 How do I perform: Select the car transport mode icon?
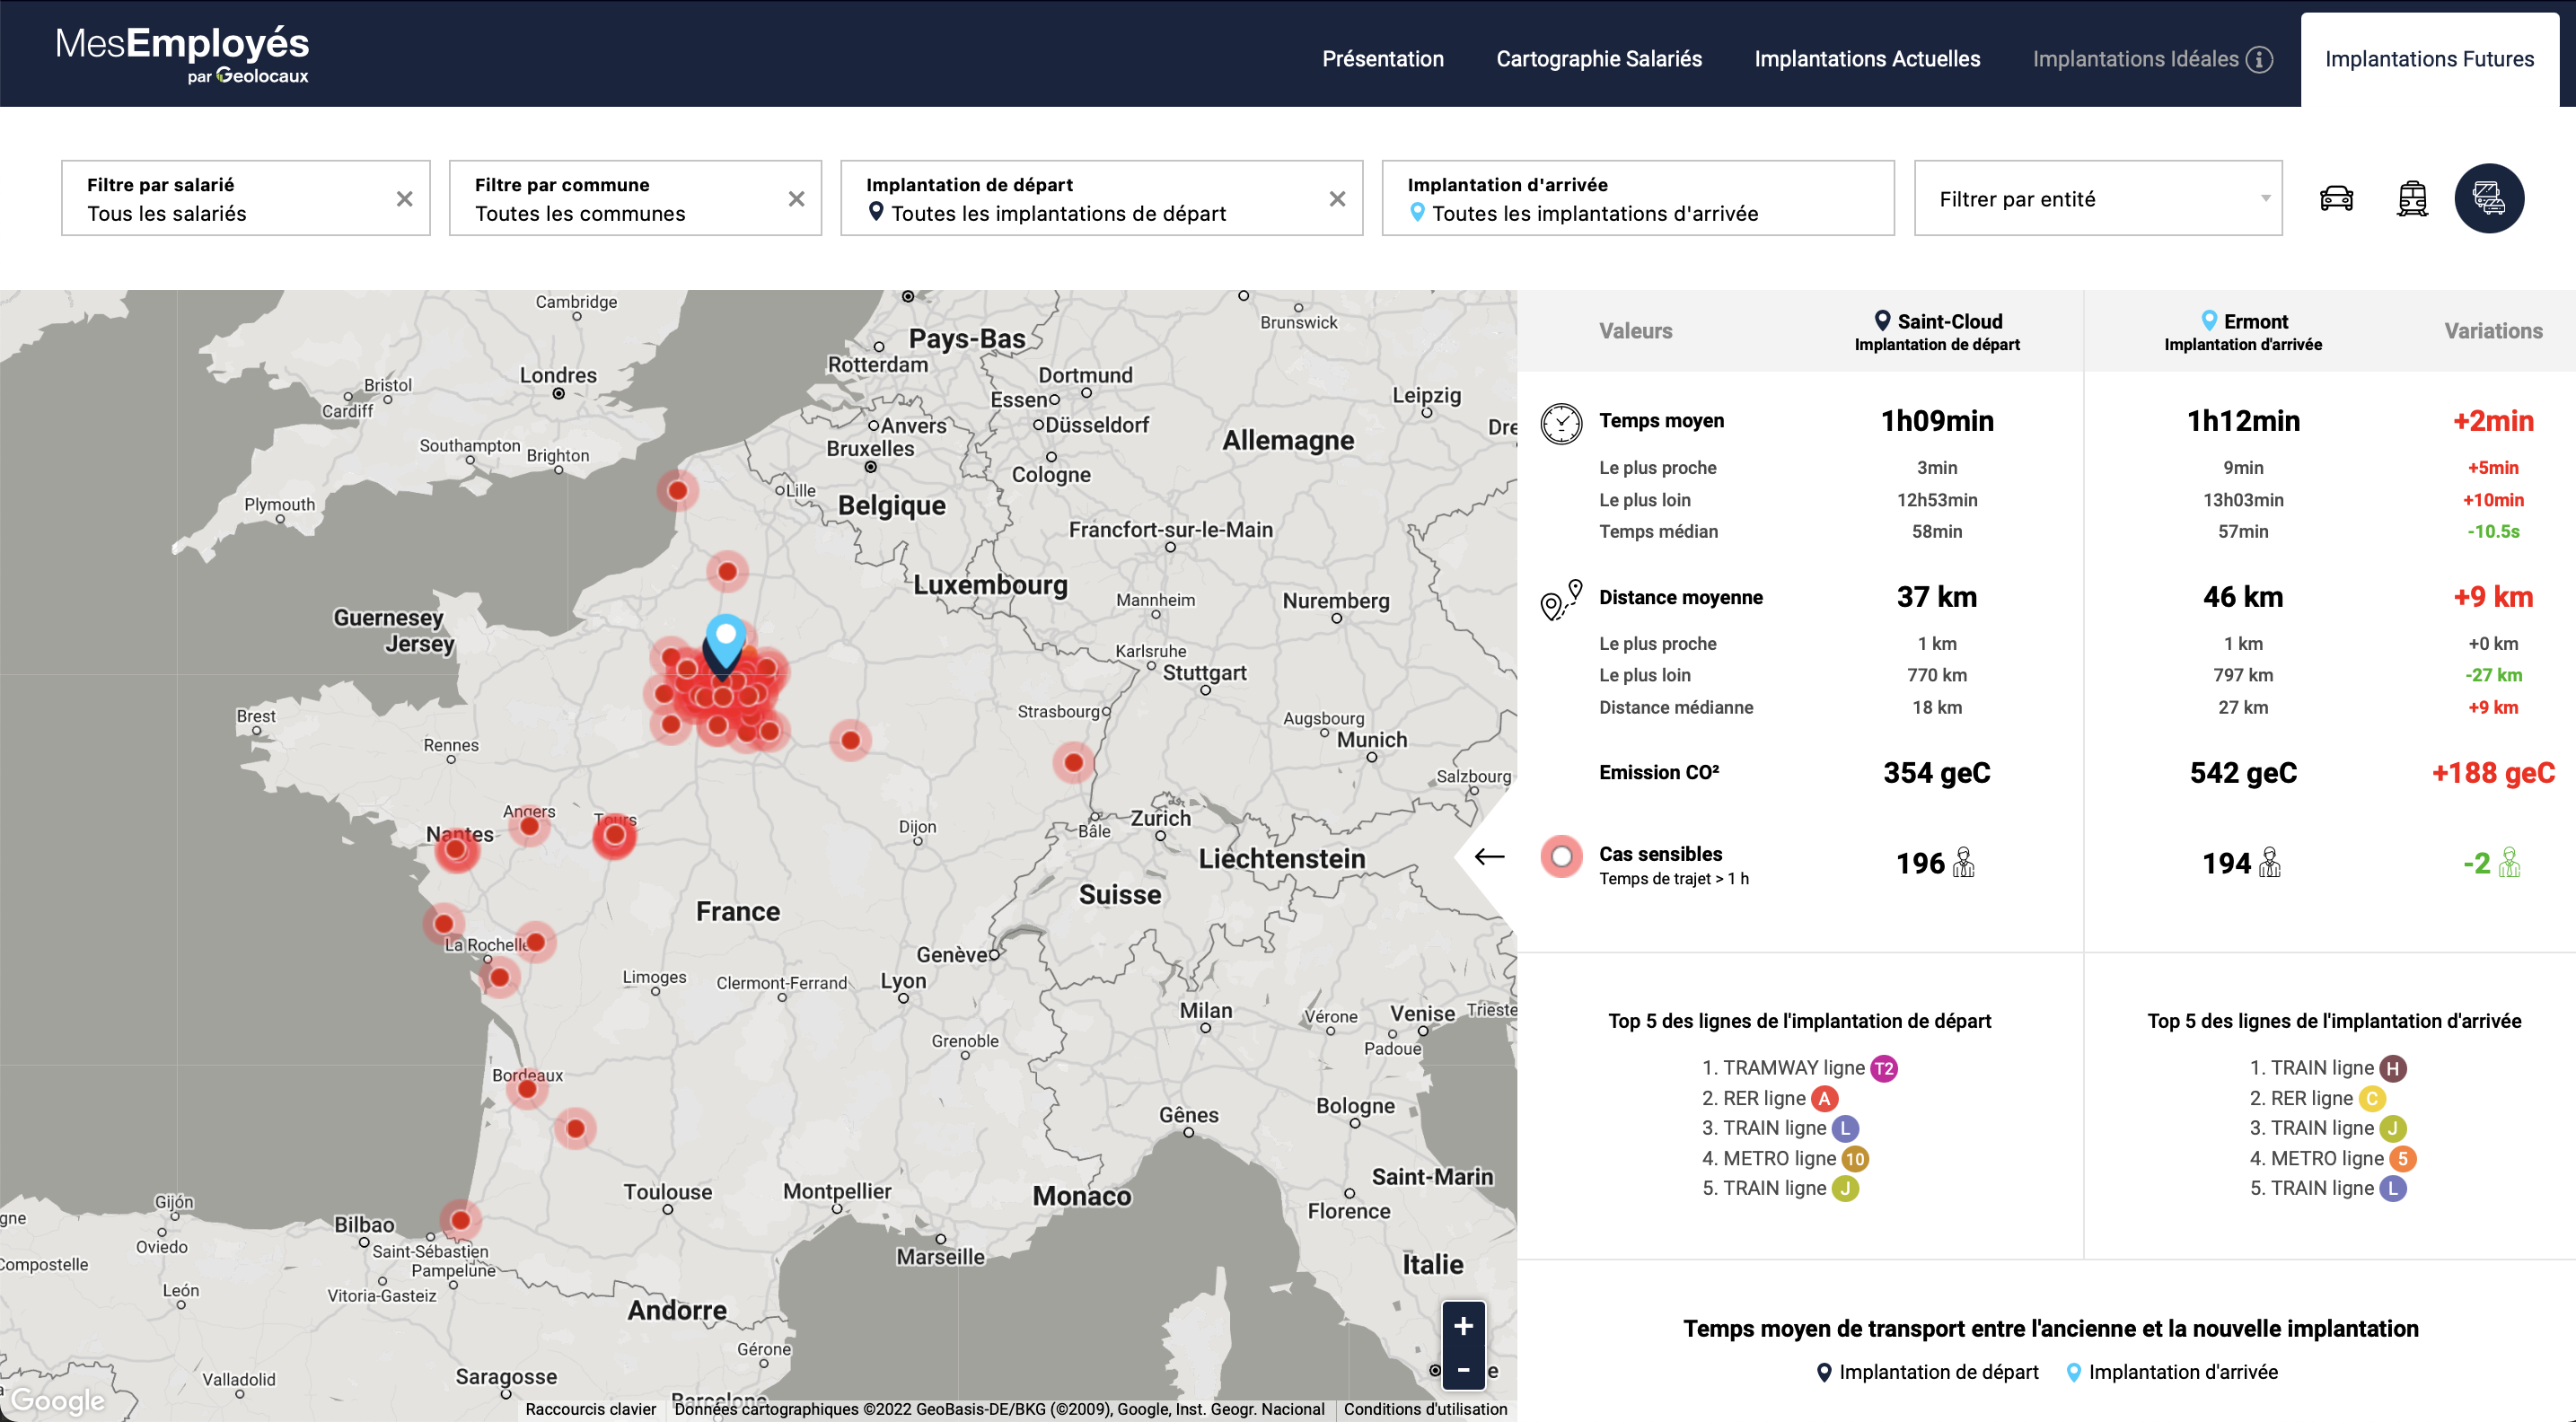point(2336,198)
